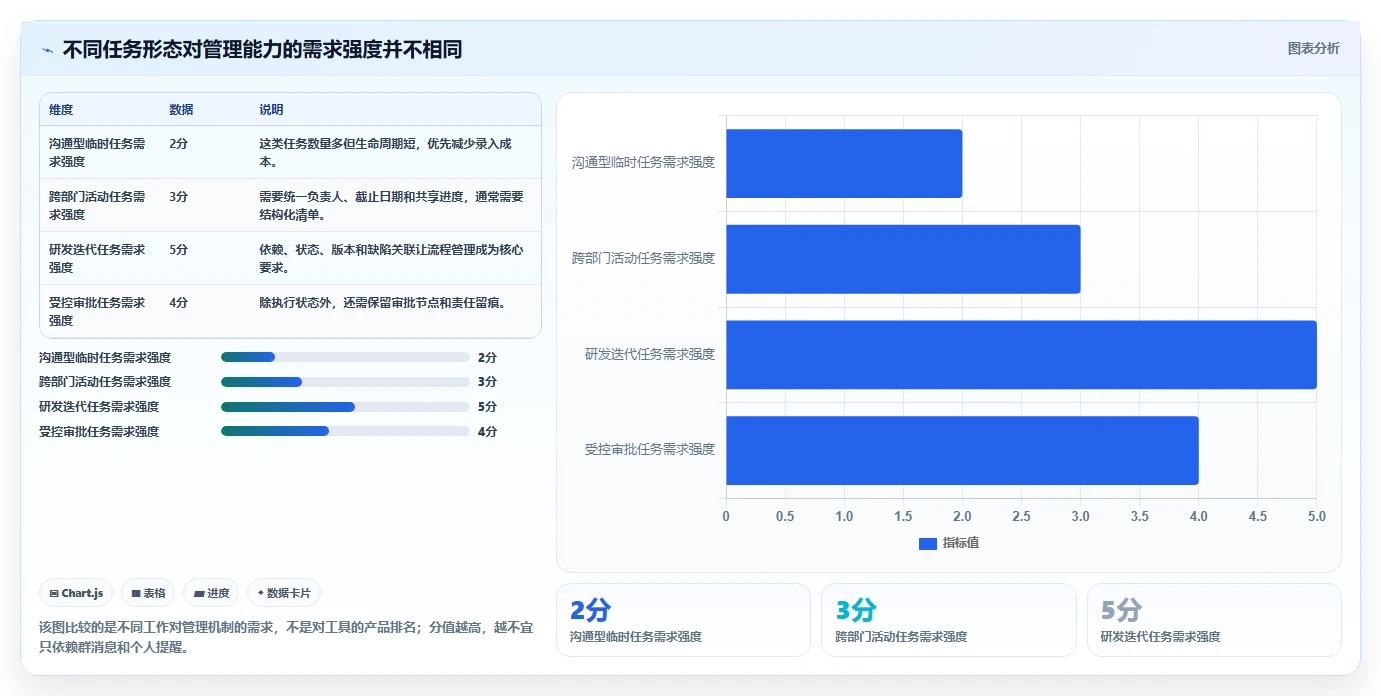Viewport: 1381px width, 696px height.
Task: Click chart y-axis label 跨部门活动任务需求强度
Action: [x=643, y=258]
